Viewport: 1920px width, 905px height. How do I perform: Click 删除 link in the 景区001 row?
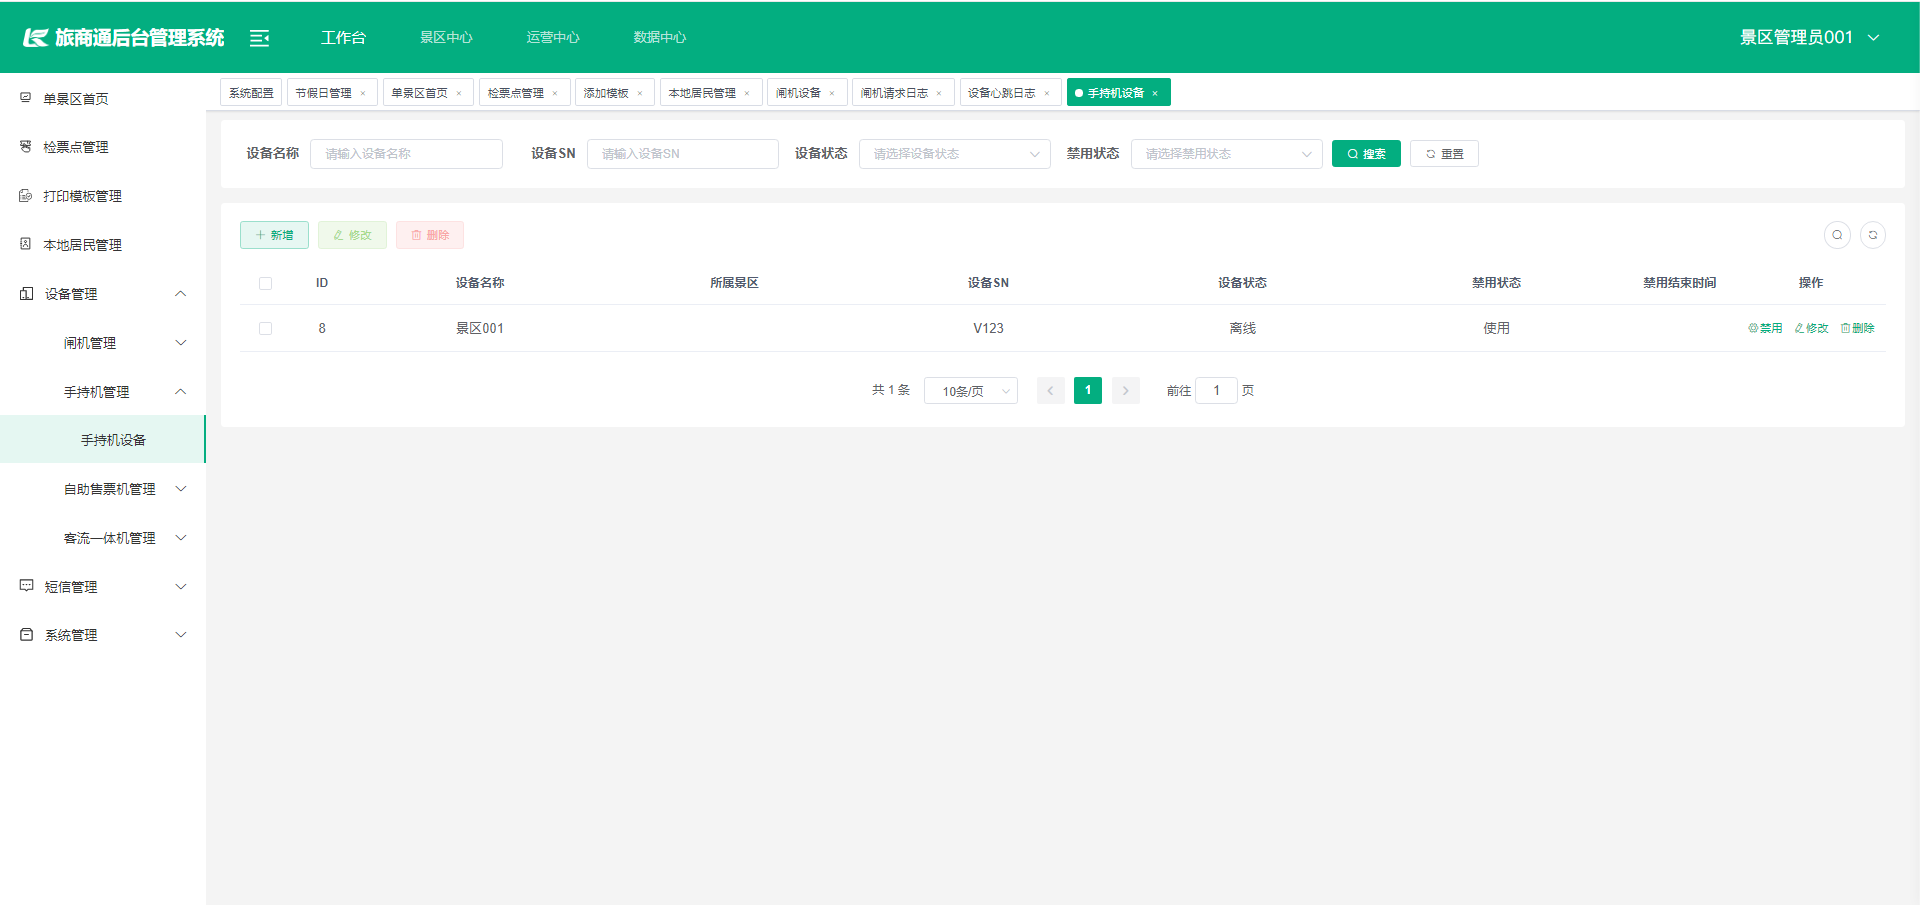[x=1857, y=328]
